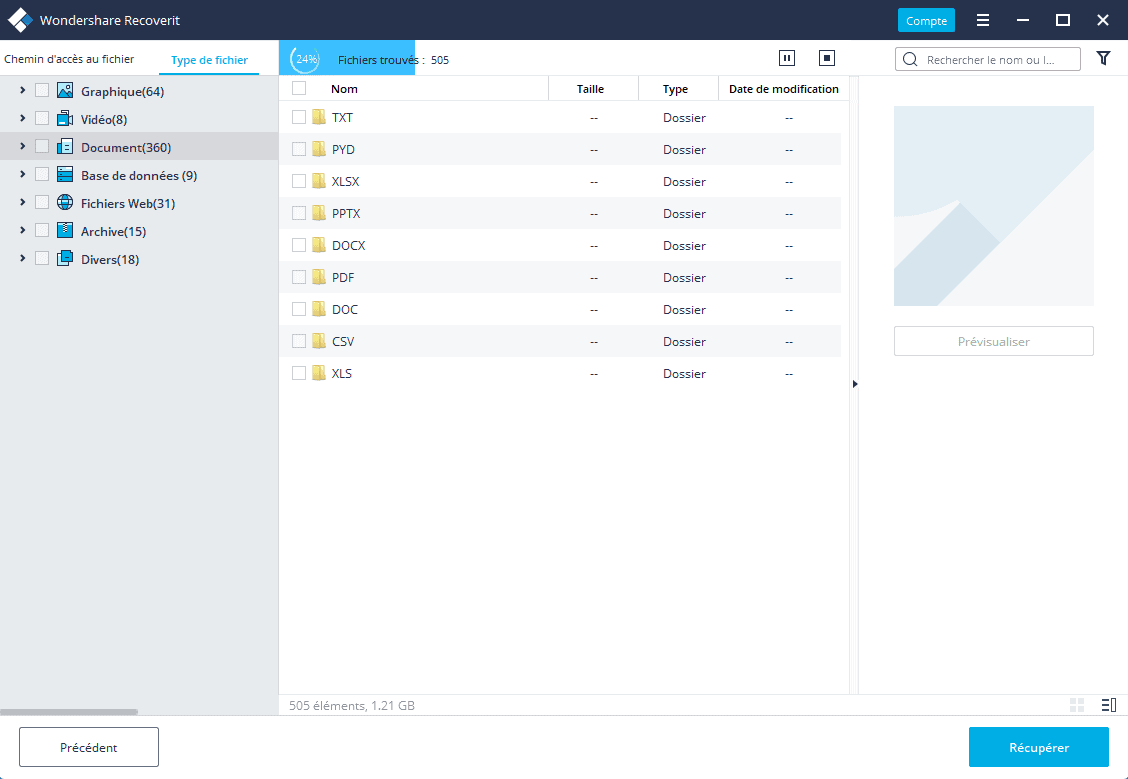Screen dimensions: 1128x779
Task: Tick the DOCX folder checkbox
Action: 299,245
